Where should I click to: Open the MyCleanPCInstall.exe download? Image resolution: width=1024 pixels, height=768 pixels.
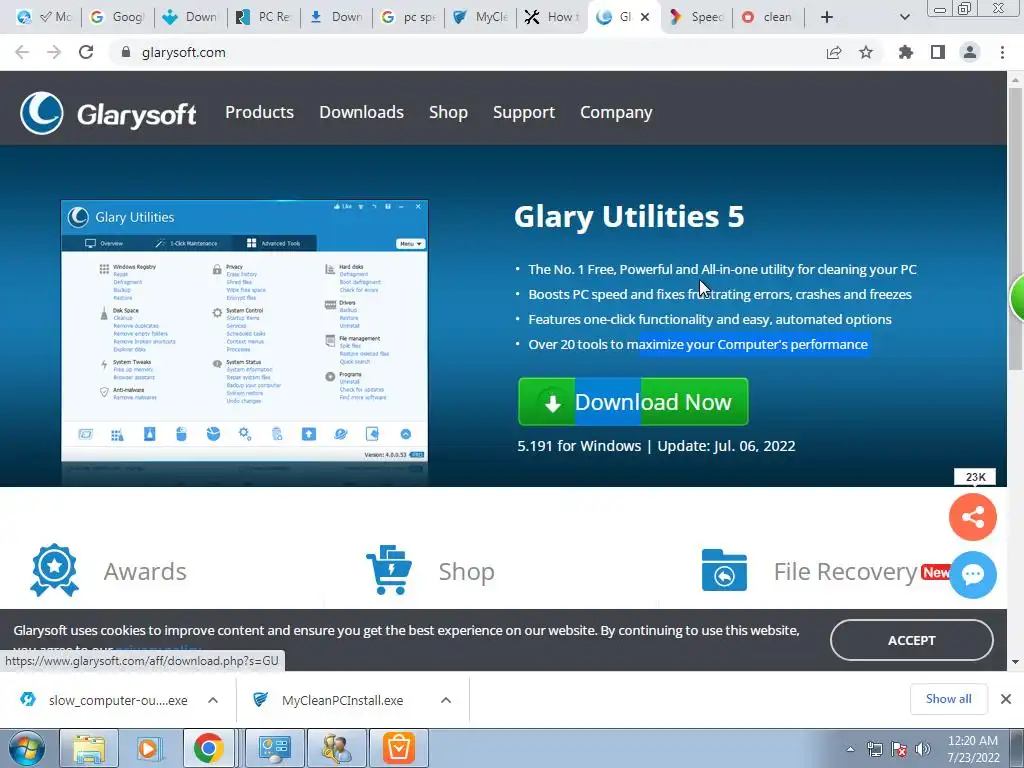point(330,700)
